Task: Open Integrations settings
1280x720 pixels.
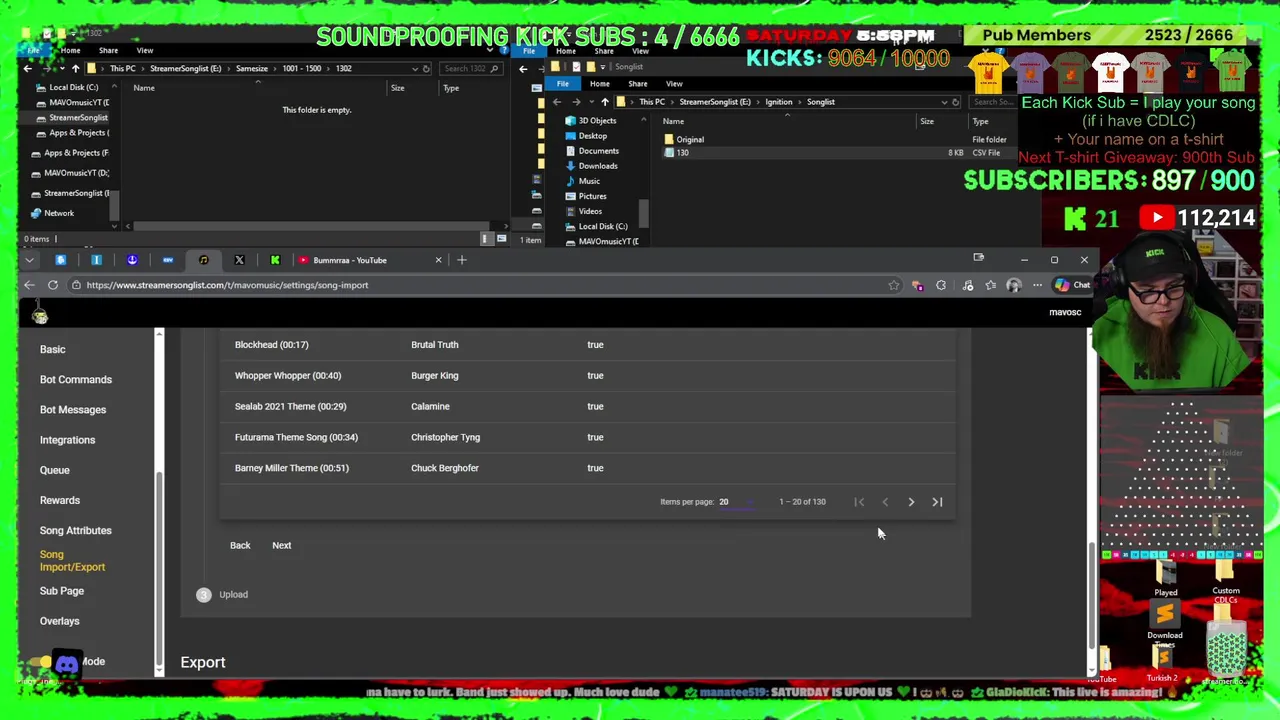Action: point(67,440)
